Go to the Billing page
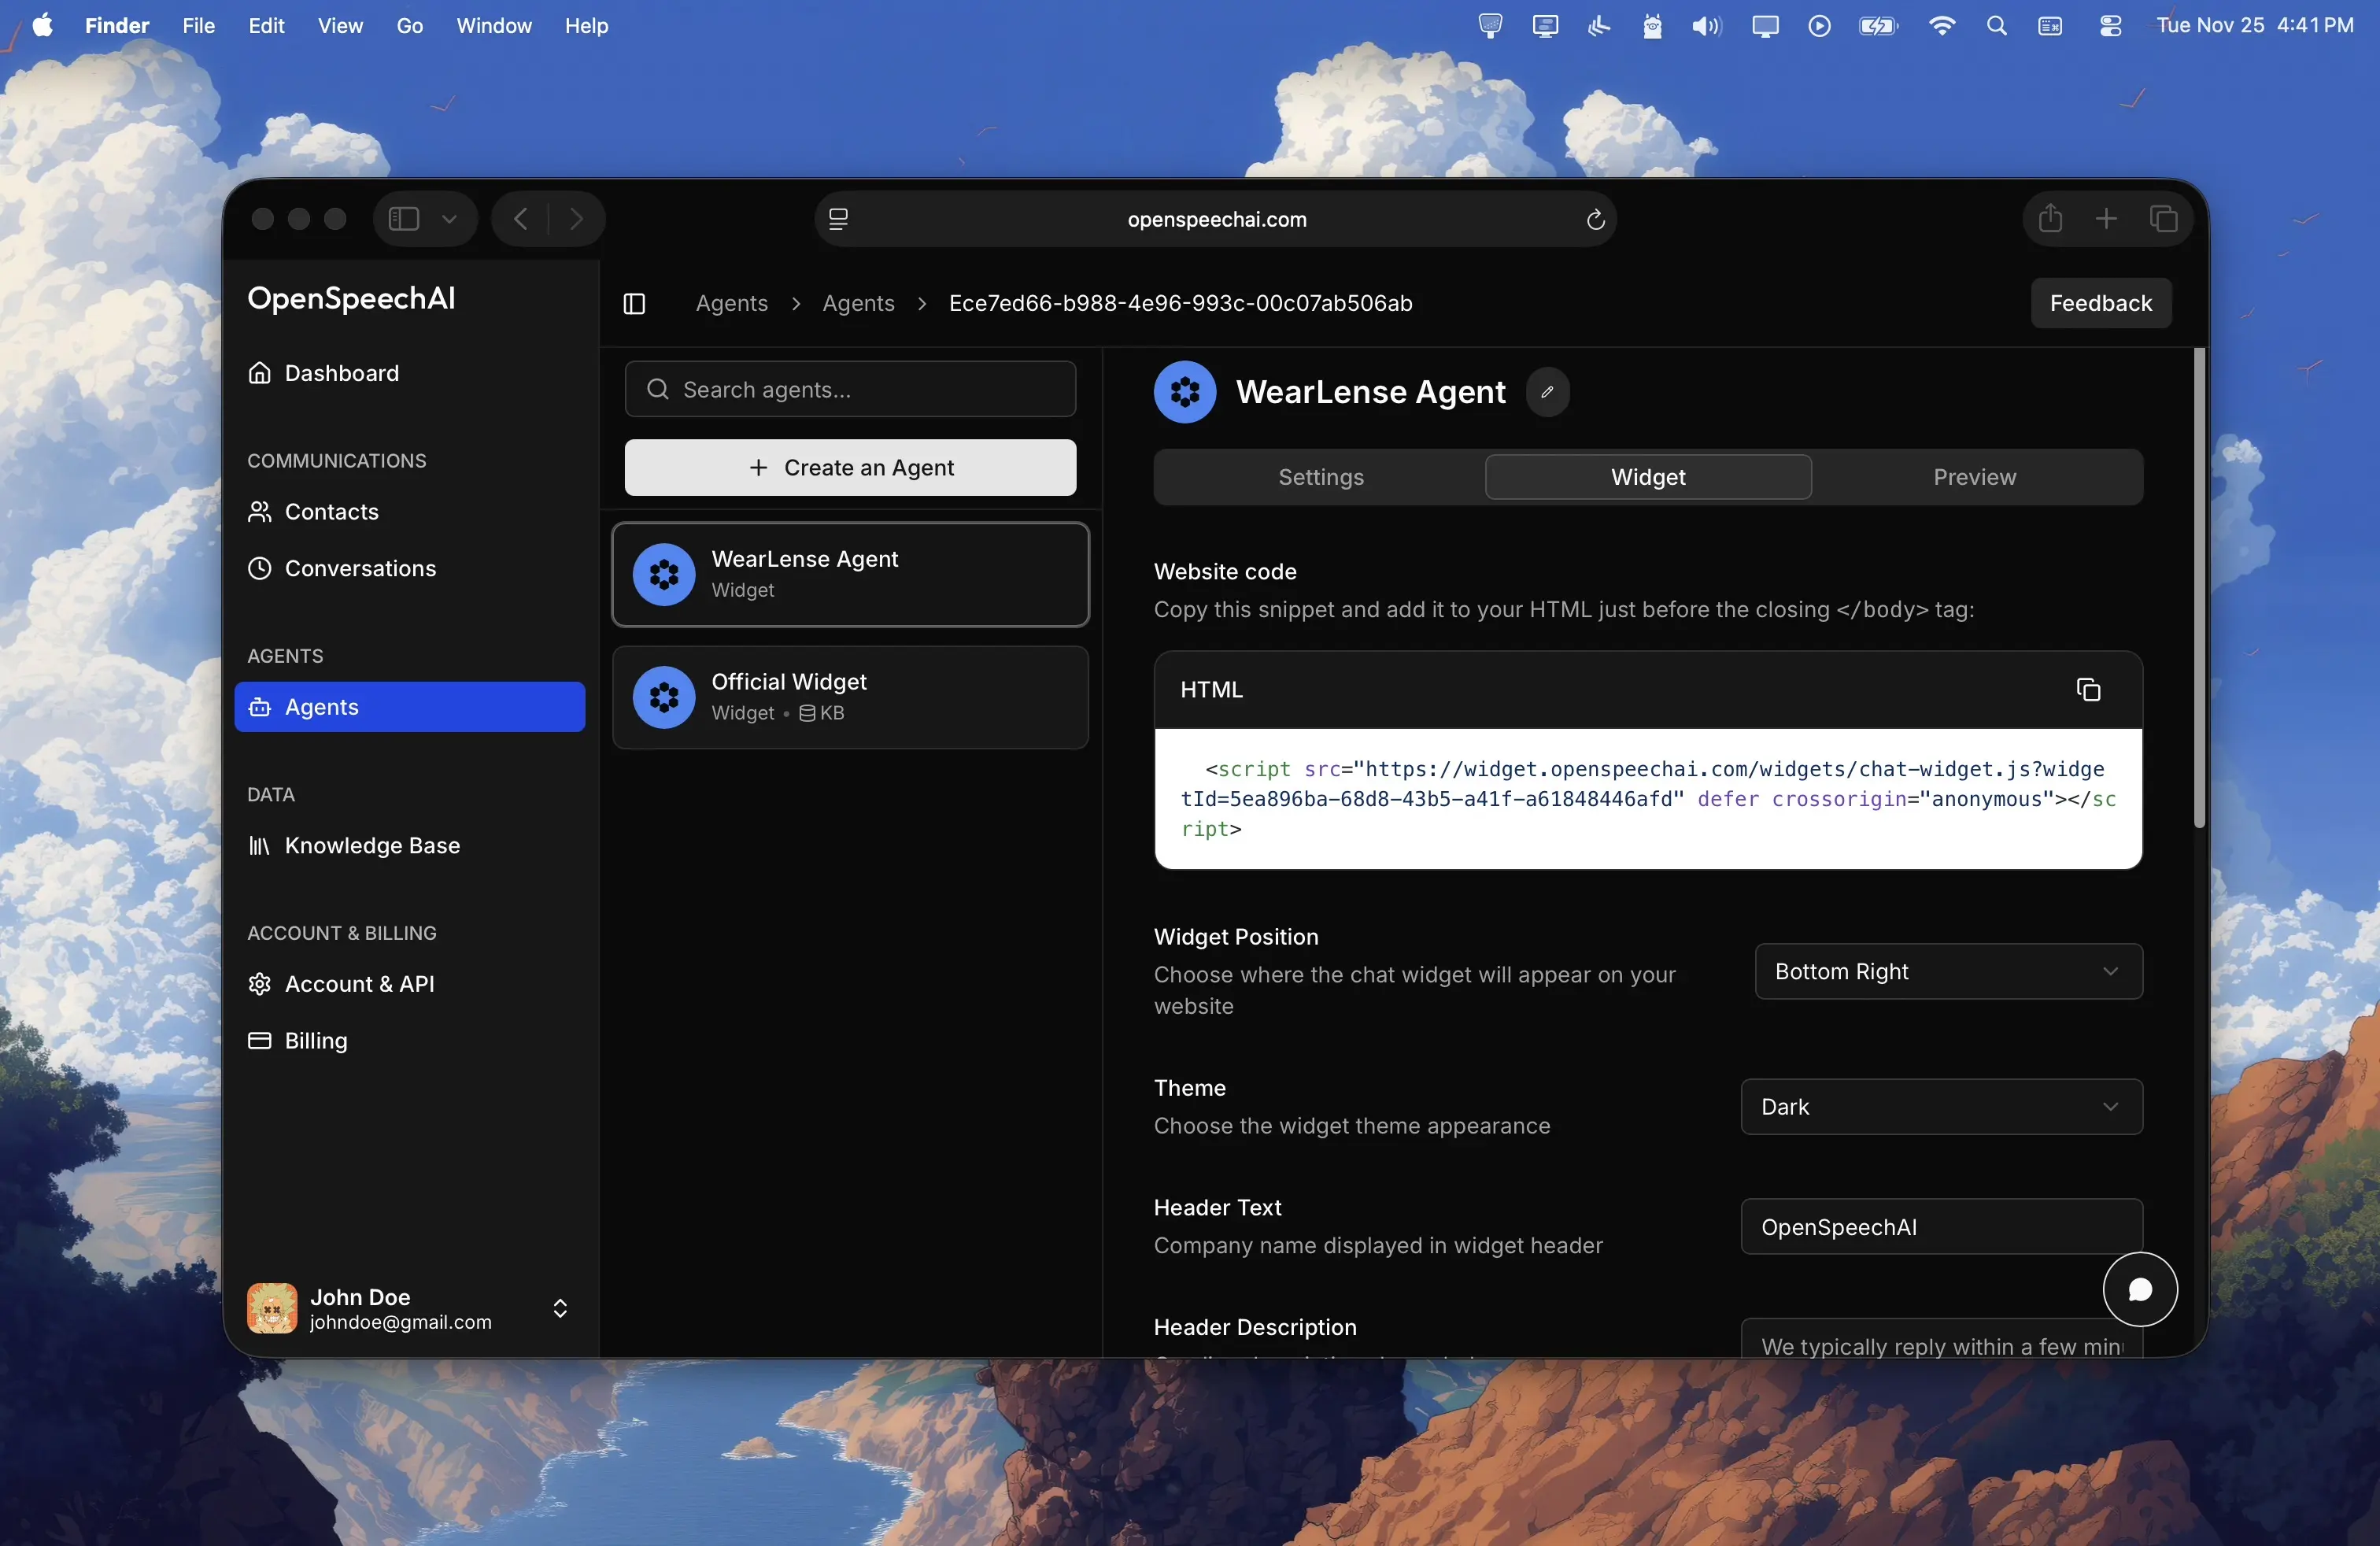 point(409,1040)
